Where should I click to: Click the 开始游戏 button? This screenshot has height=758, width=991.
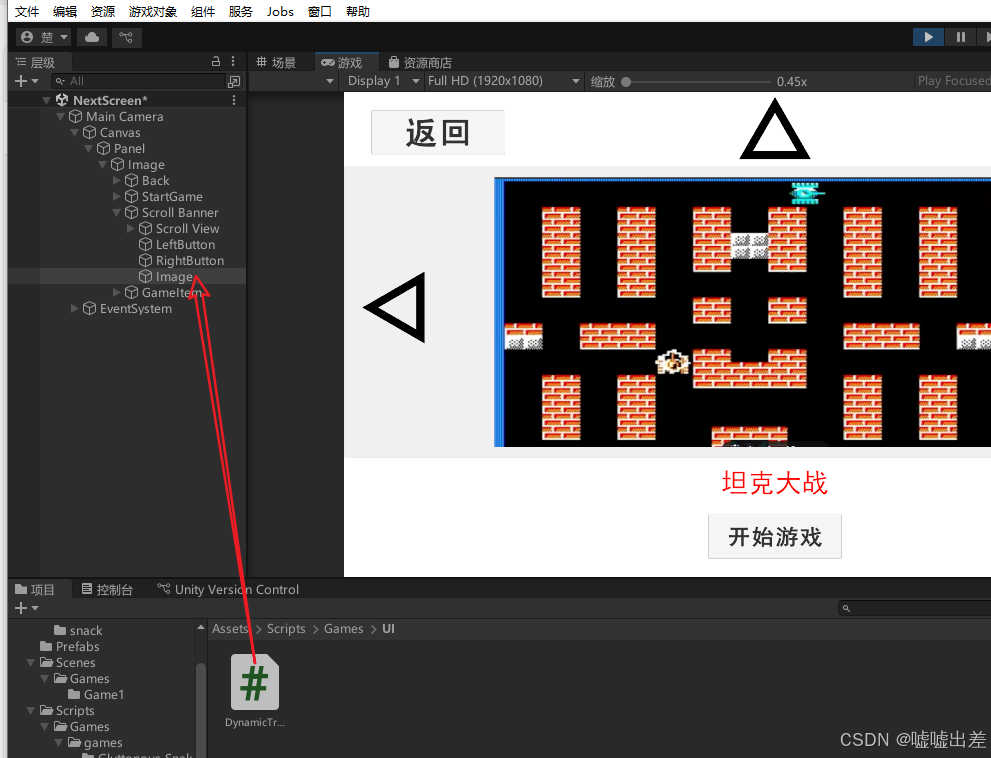click(x=774, y=536)
